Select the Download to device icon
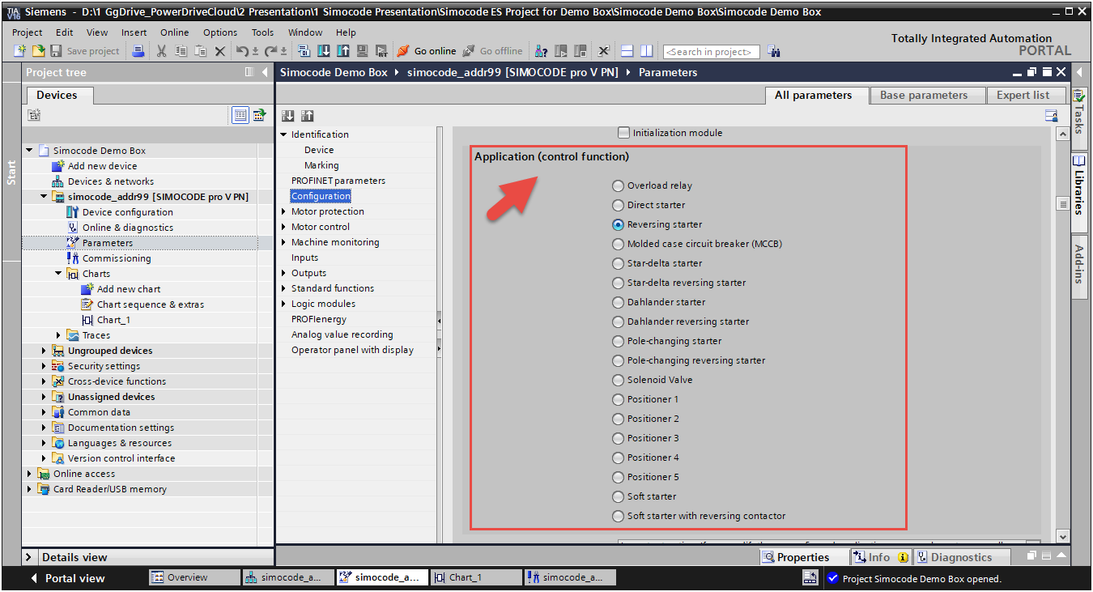The height and width of the screenshot is (592, 1093). coord(325,51)
